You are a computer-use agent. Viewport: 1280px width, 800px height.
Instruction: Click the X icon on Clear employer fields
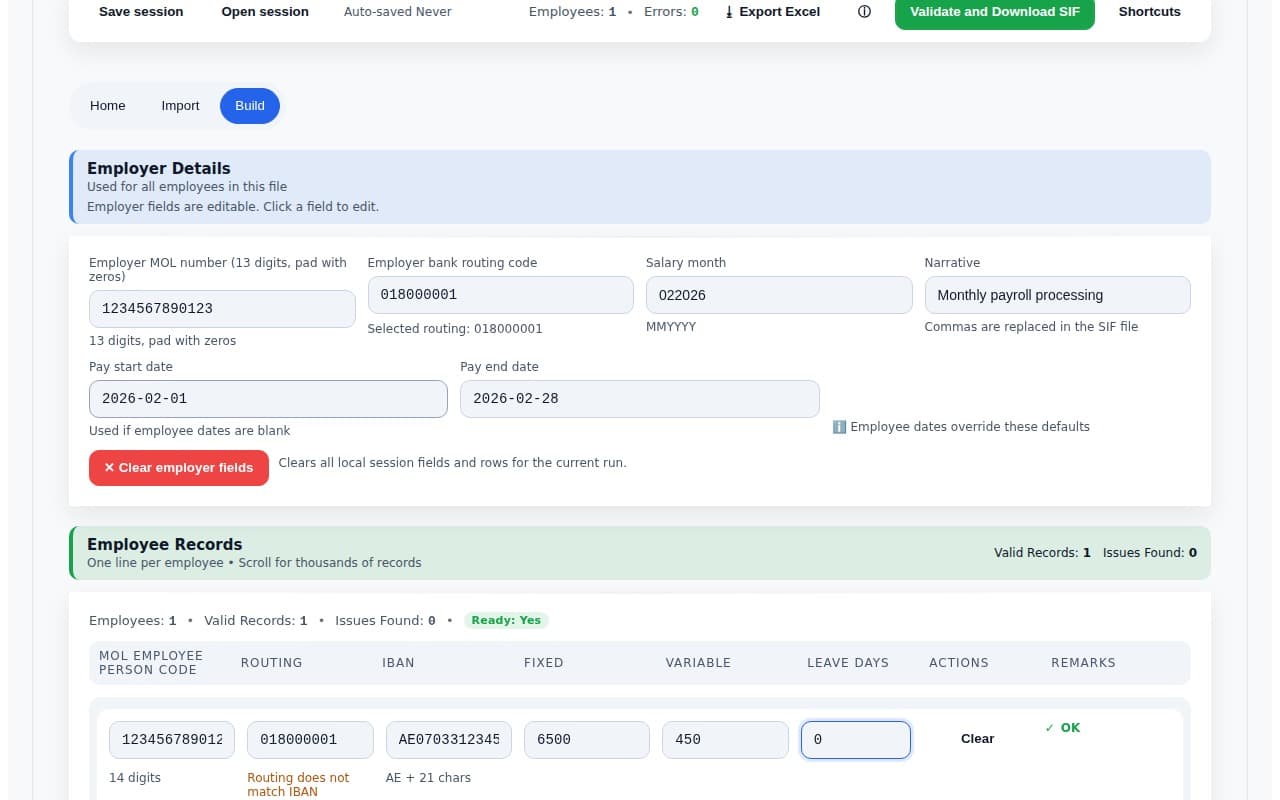pyautogui.click(x=109, y=467)
